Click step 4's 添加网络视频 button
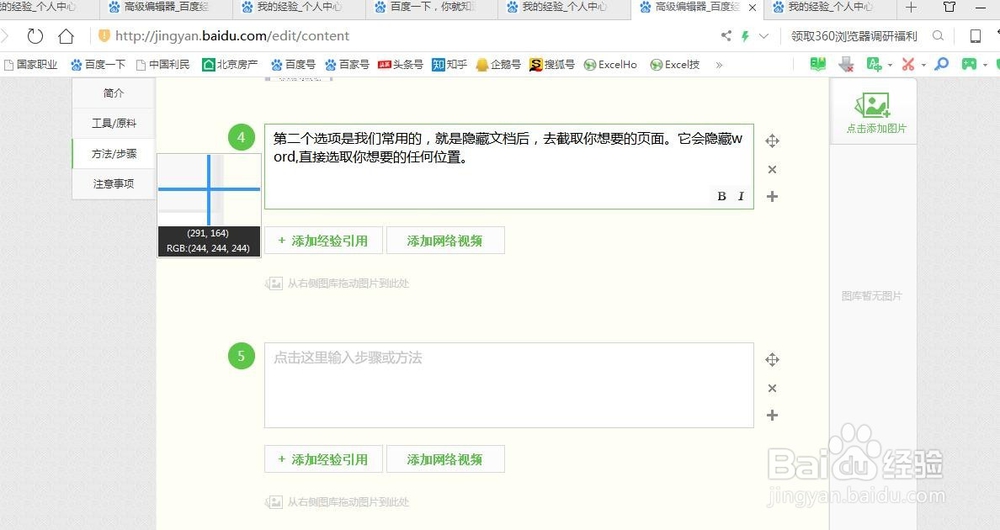Viewport: 1000px width, 530px height. [x=445, y=240]
